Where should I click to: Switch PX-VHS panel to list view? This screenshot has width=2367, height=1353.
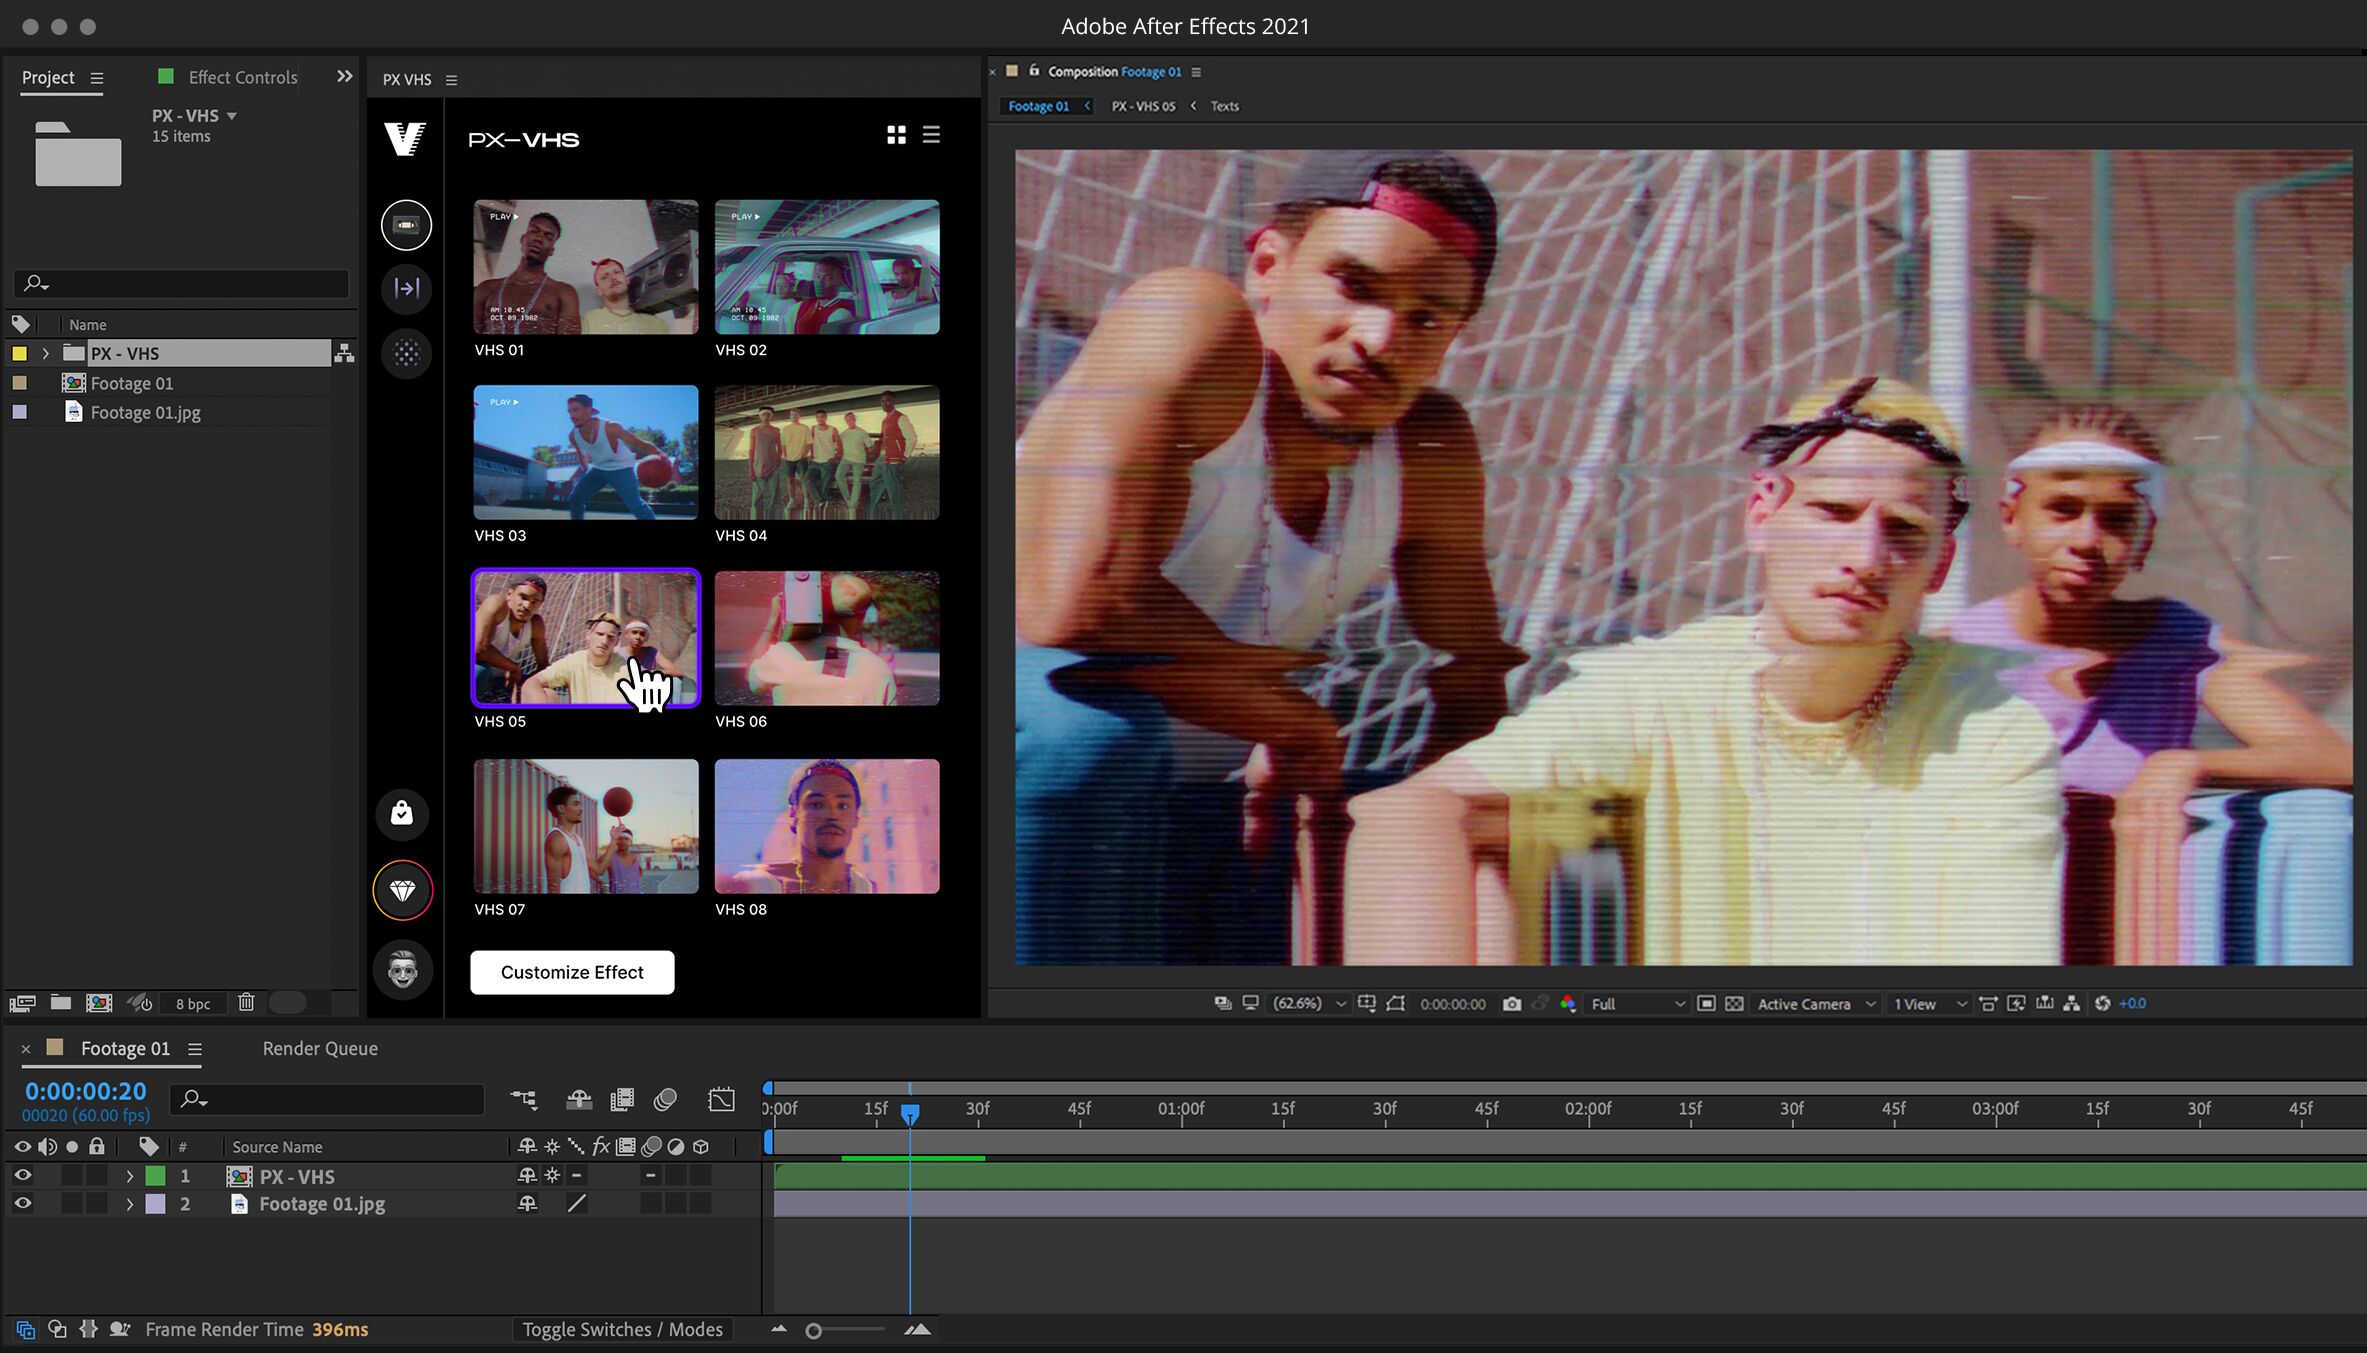pos(931,135)
